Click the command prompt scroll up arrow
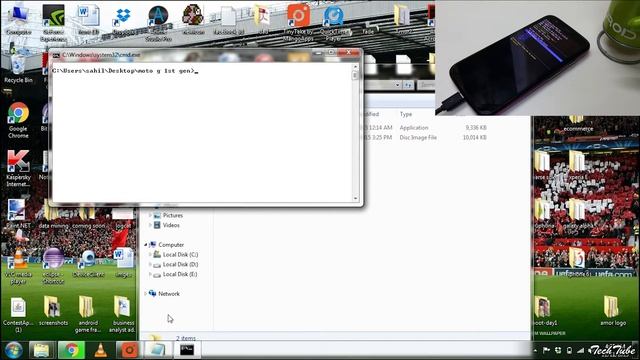 tap(355, 67)
